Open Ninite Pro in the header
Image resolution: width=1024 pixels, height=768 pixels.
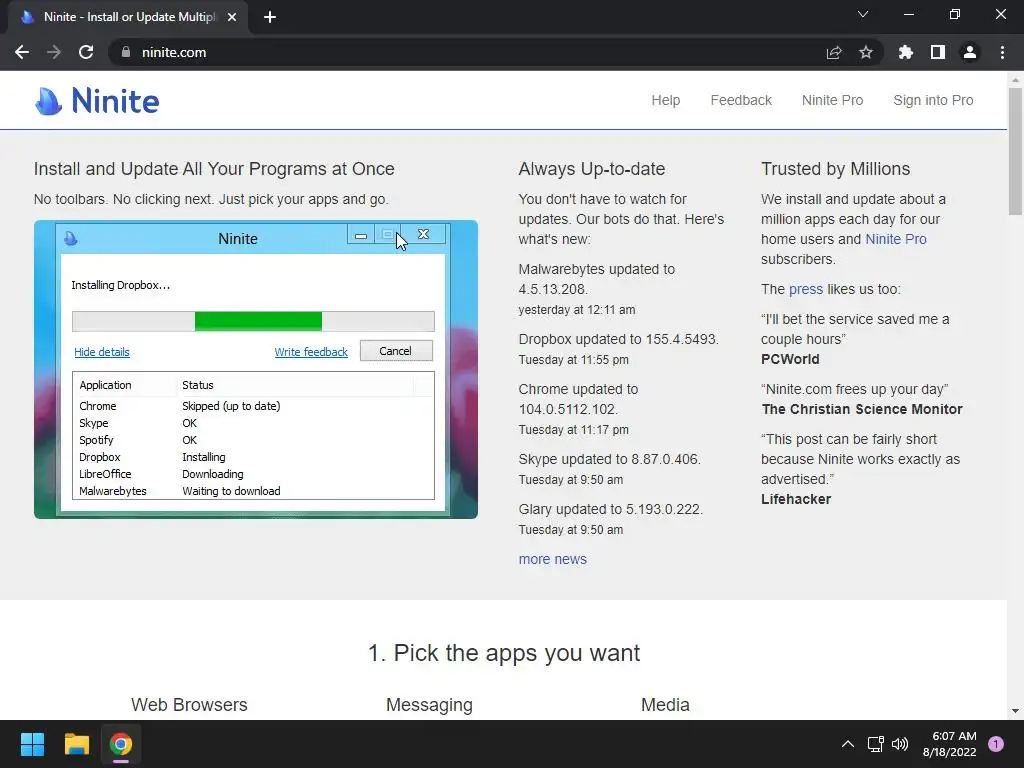point(833,100)
